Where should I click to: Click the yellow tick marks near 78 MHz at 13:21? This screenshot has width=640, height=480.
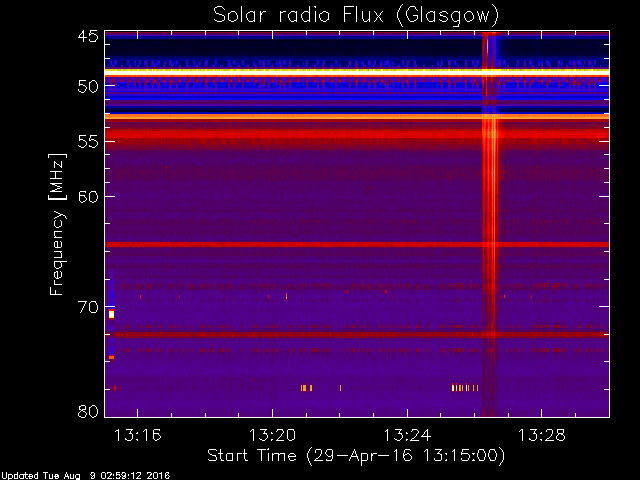(x=307, y=388)
